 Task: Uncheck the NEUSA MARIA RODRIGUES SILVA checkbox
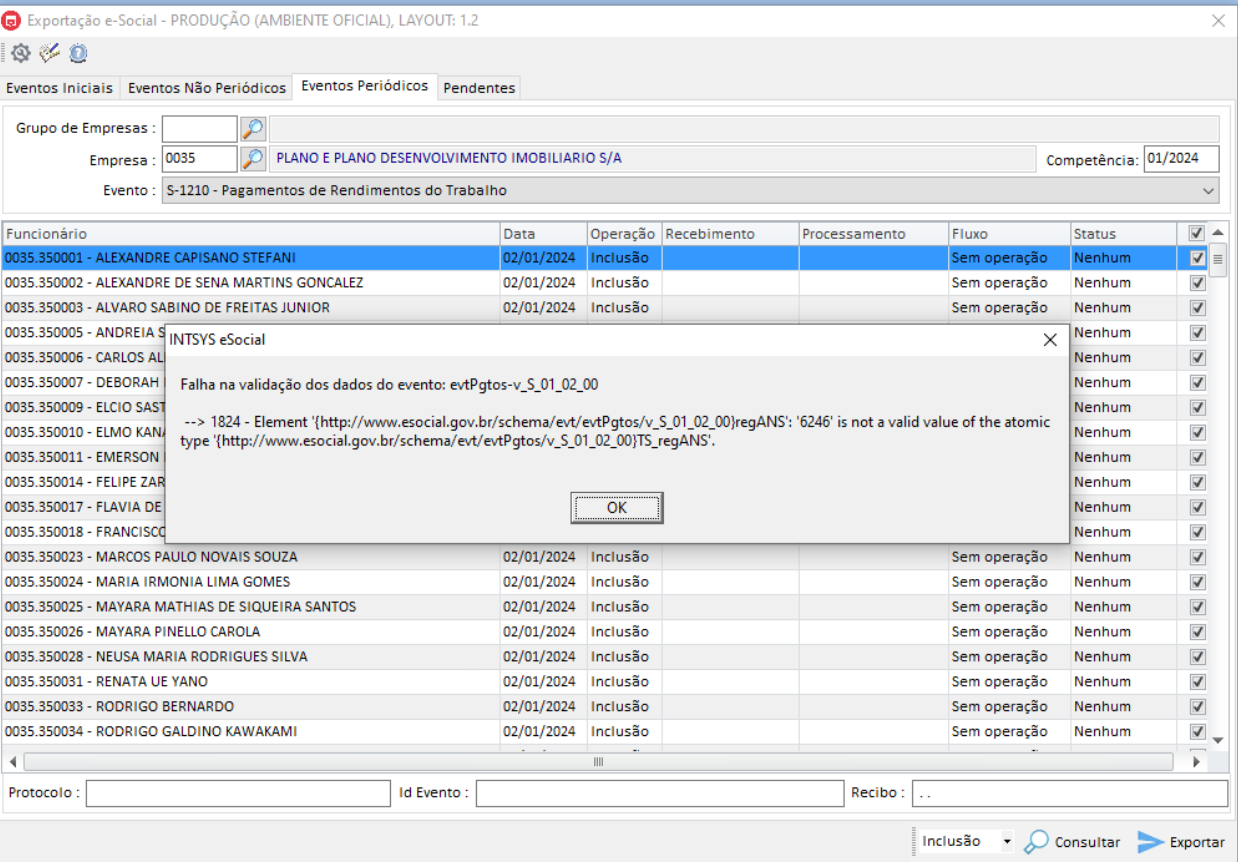click(x=1198, y=657)
